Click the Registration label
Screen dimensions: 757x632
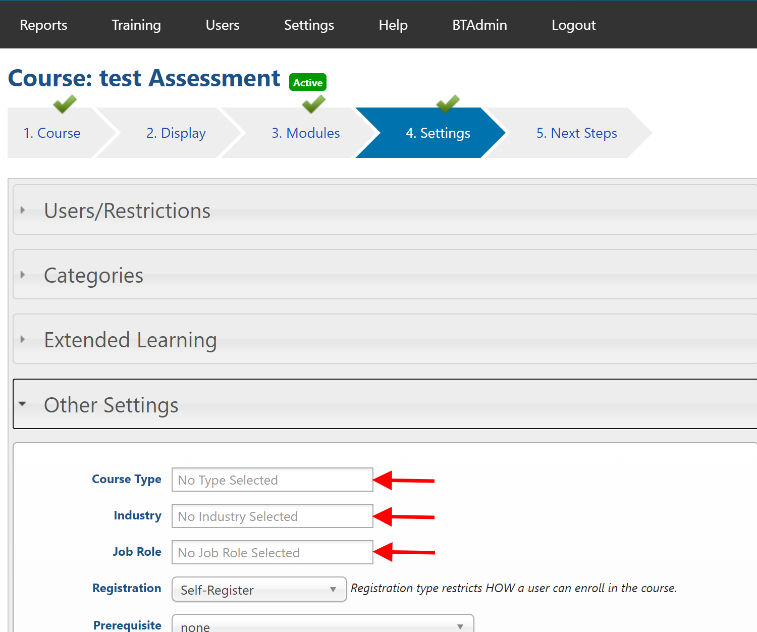pyautogui.click(x=126, y=588)
